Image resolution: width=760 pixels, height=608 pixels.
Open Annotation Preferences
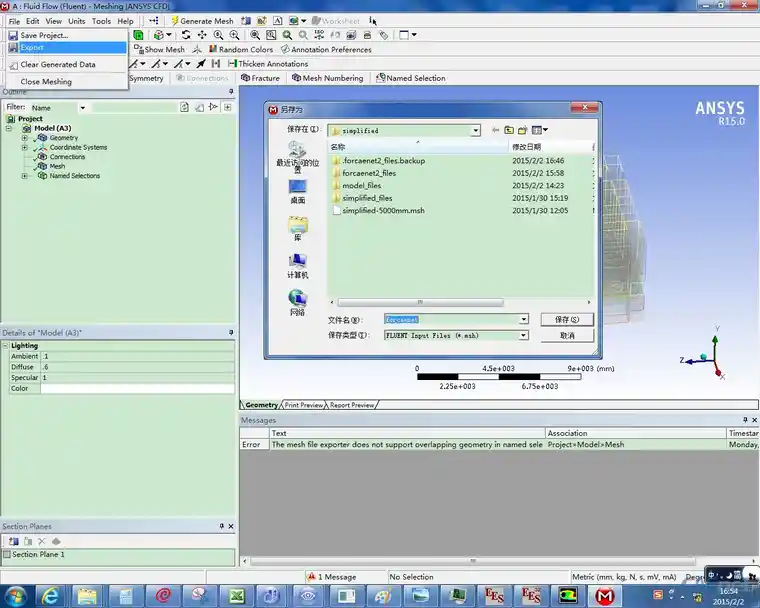(x=326, y=49)
